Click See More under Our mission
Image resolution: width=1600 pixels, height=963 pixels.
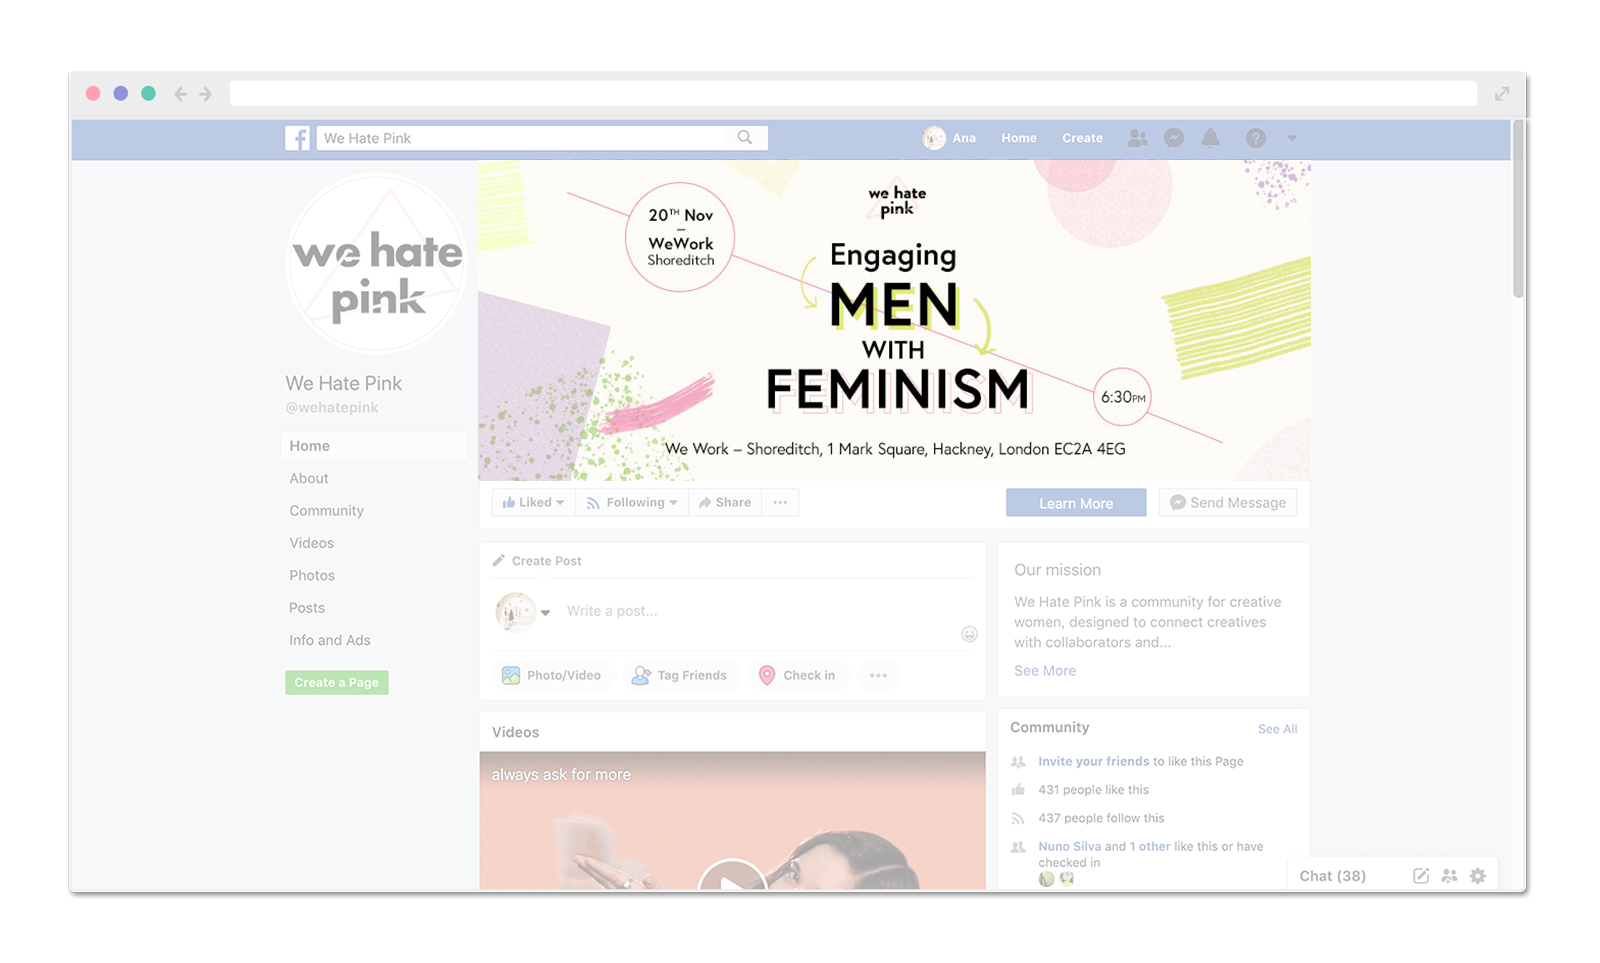[1045, 671]
